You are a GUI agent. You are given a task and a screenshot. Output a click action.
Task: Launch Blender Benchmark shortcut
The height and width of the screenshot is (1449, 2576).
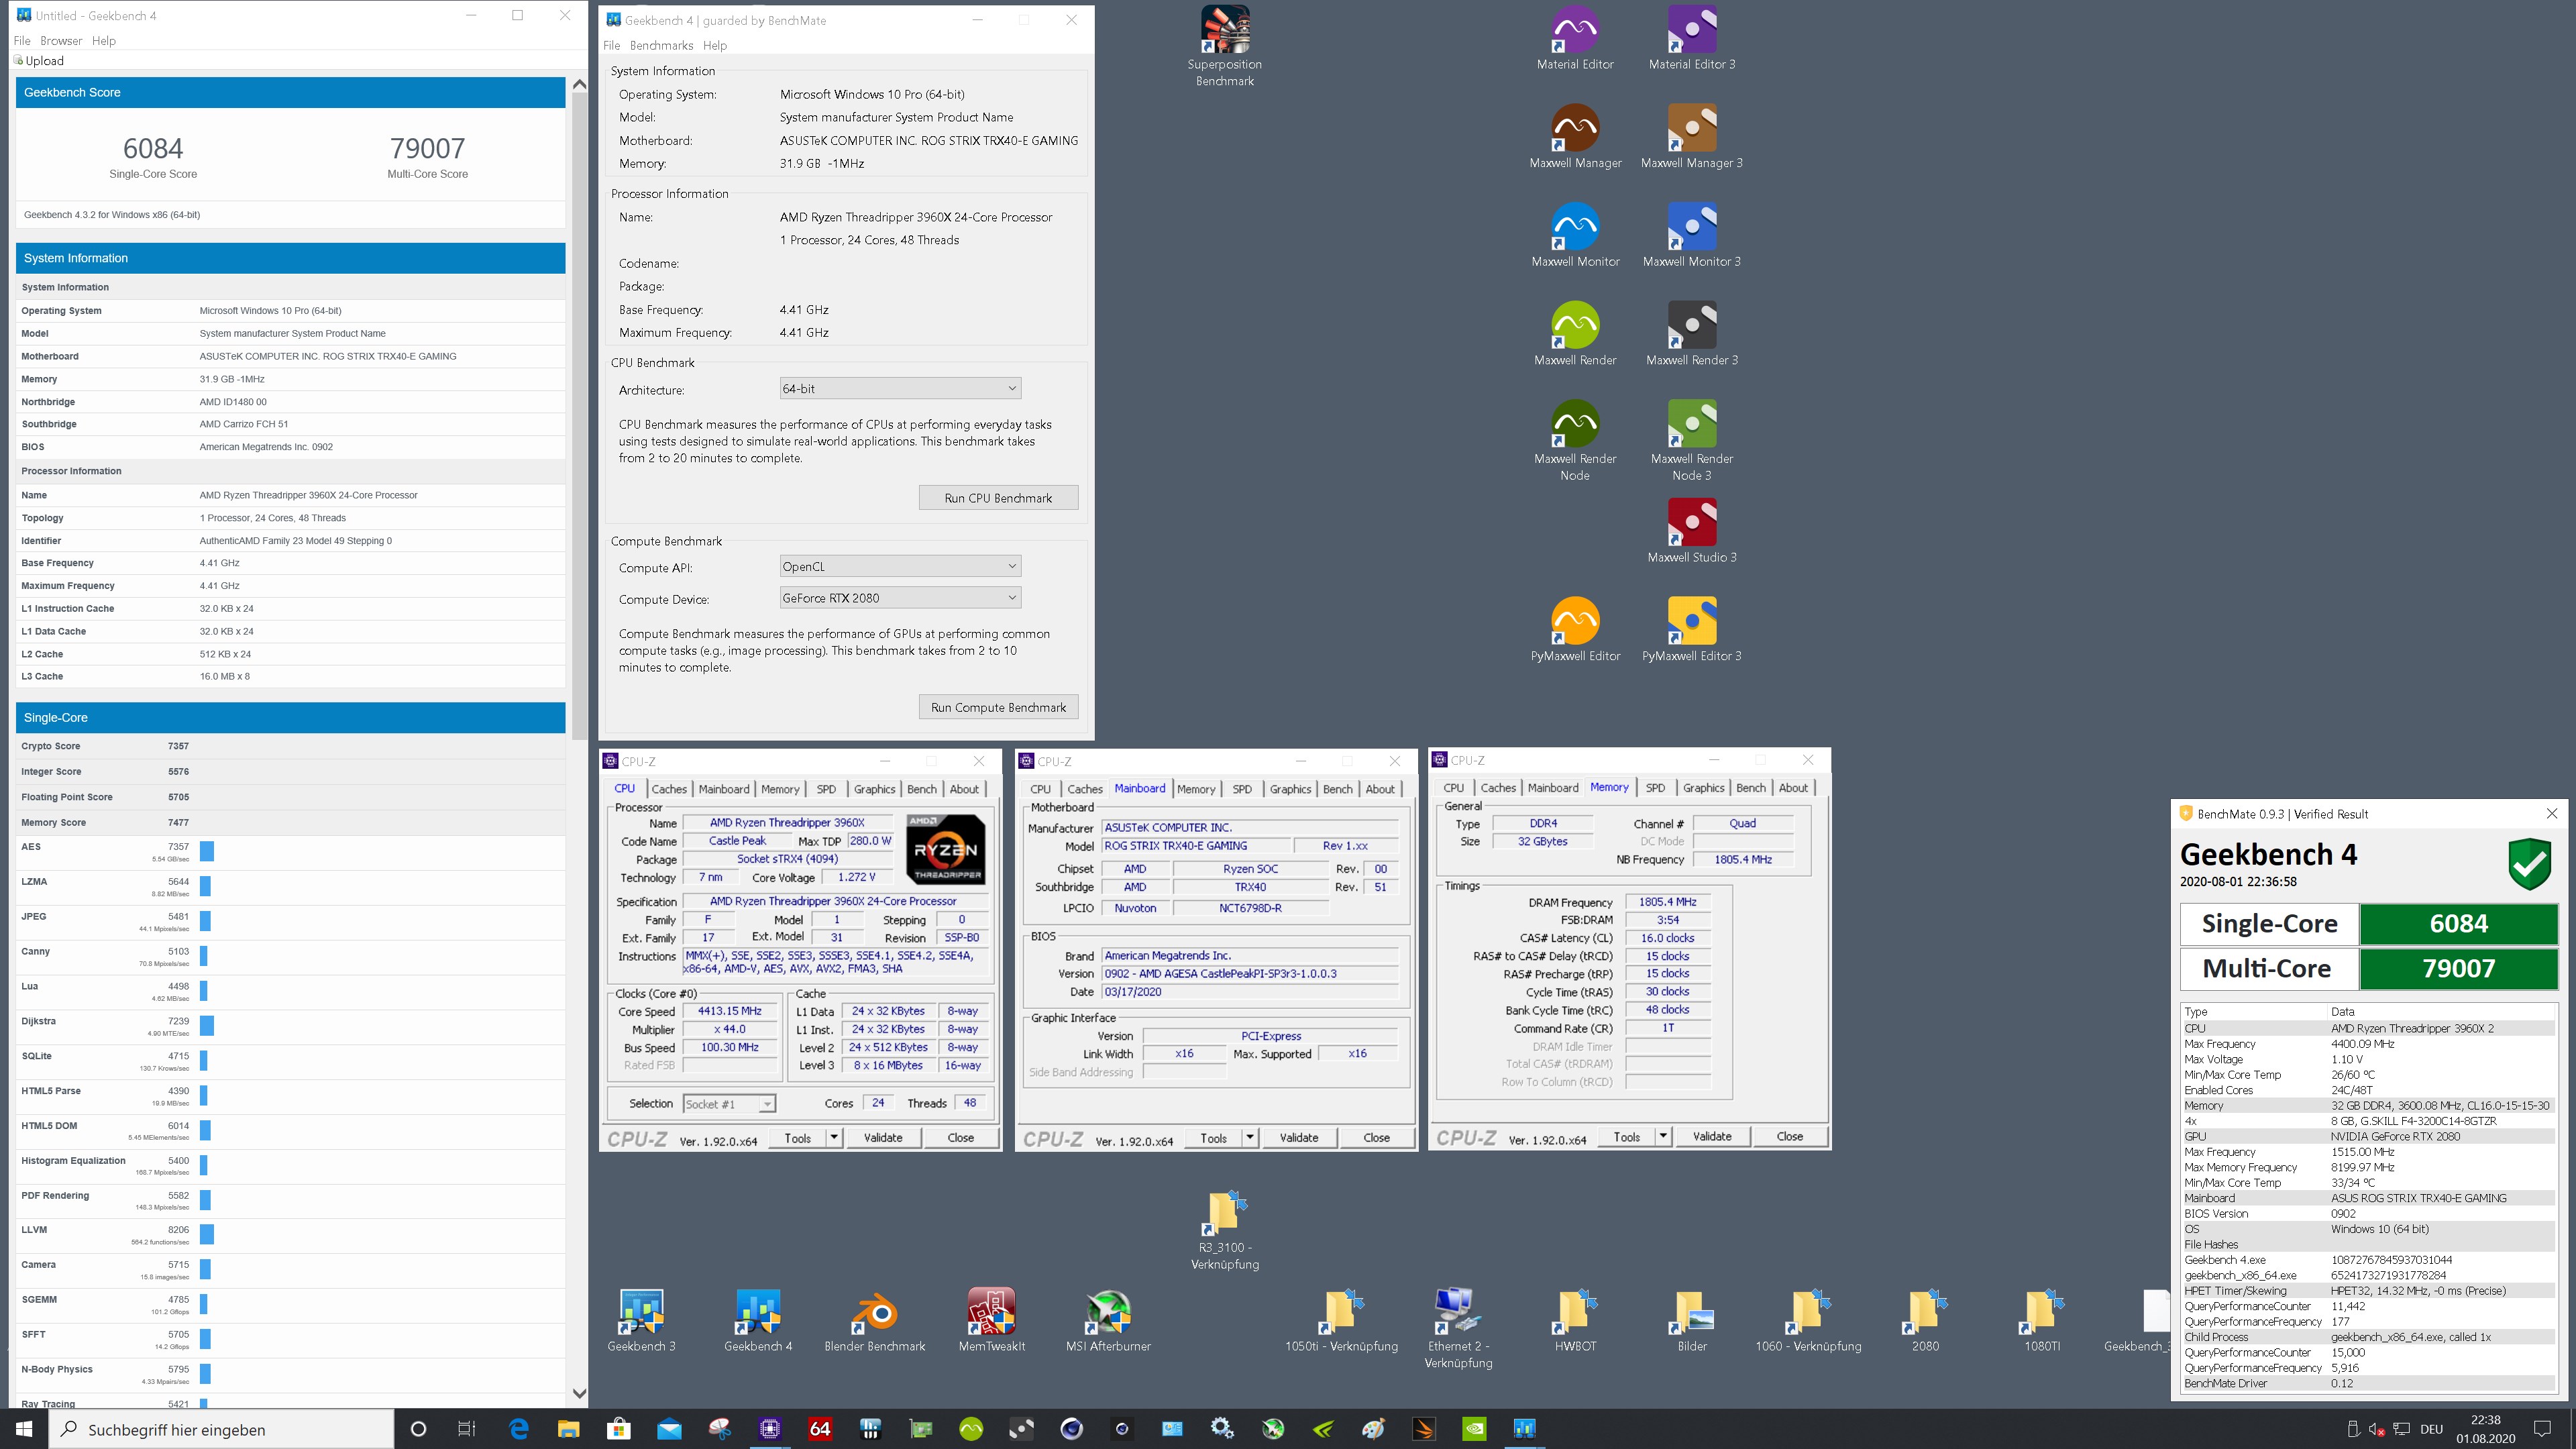(x=875, y=1320)
